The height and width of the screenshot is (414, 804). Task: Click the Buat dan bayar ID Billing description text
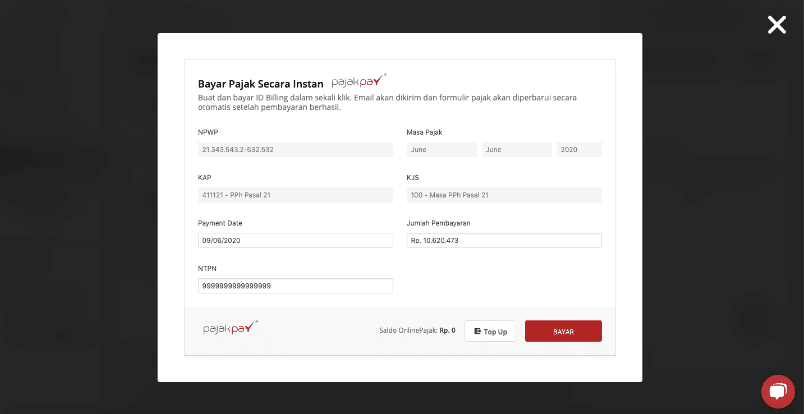[x=387, y=103]
